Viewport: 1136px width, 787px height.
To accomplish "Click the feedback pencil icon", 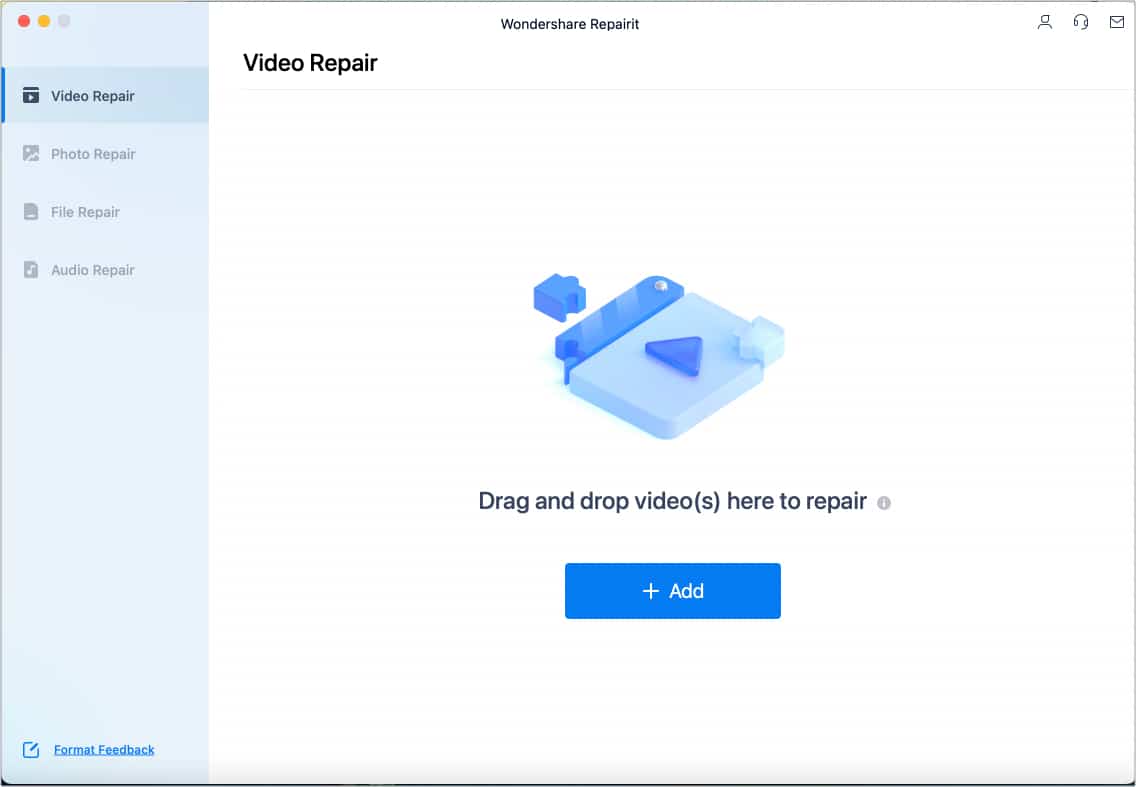I will tap(30, 749).
